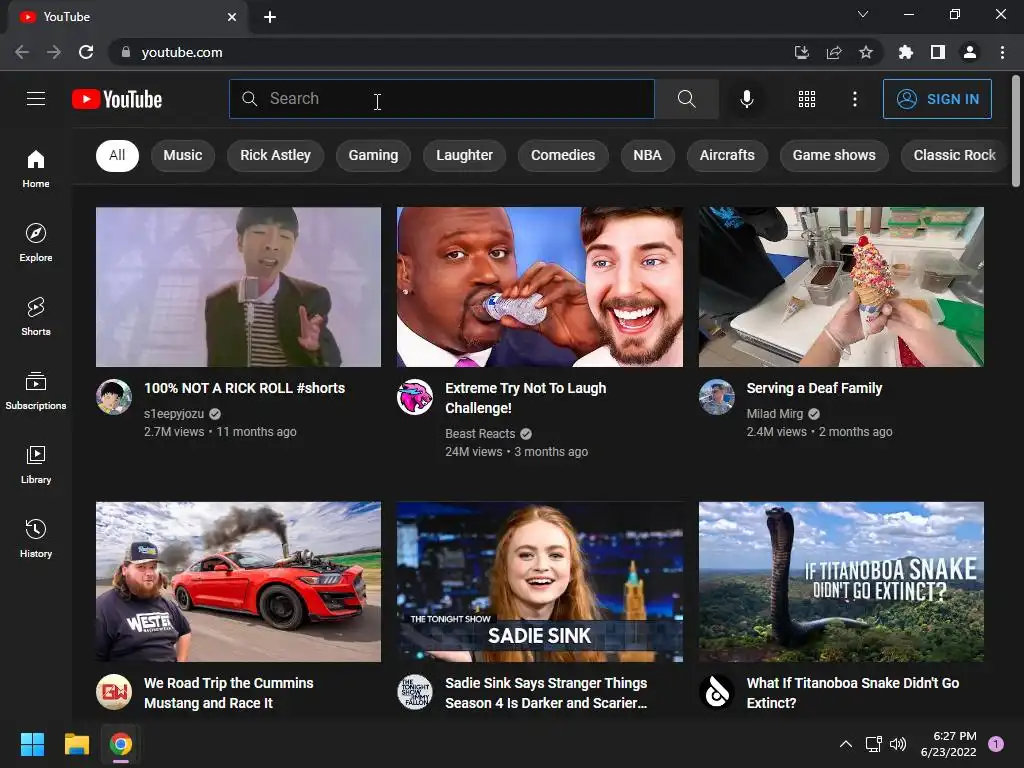Start voice search with the microphone icon
The image size is (1024, 768).
746,99
